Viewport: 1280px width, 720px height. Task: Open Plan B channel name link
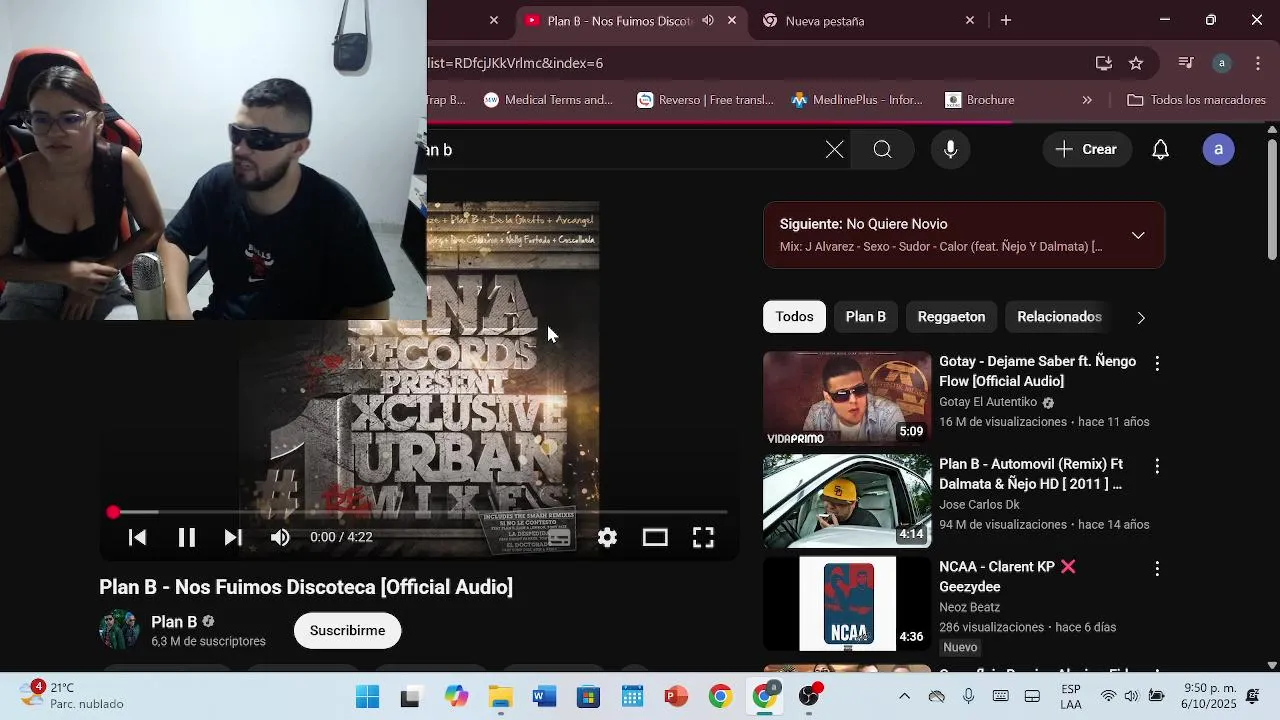point(174,622)
